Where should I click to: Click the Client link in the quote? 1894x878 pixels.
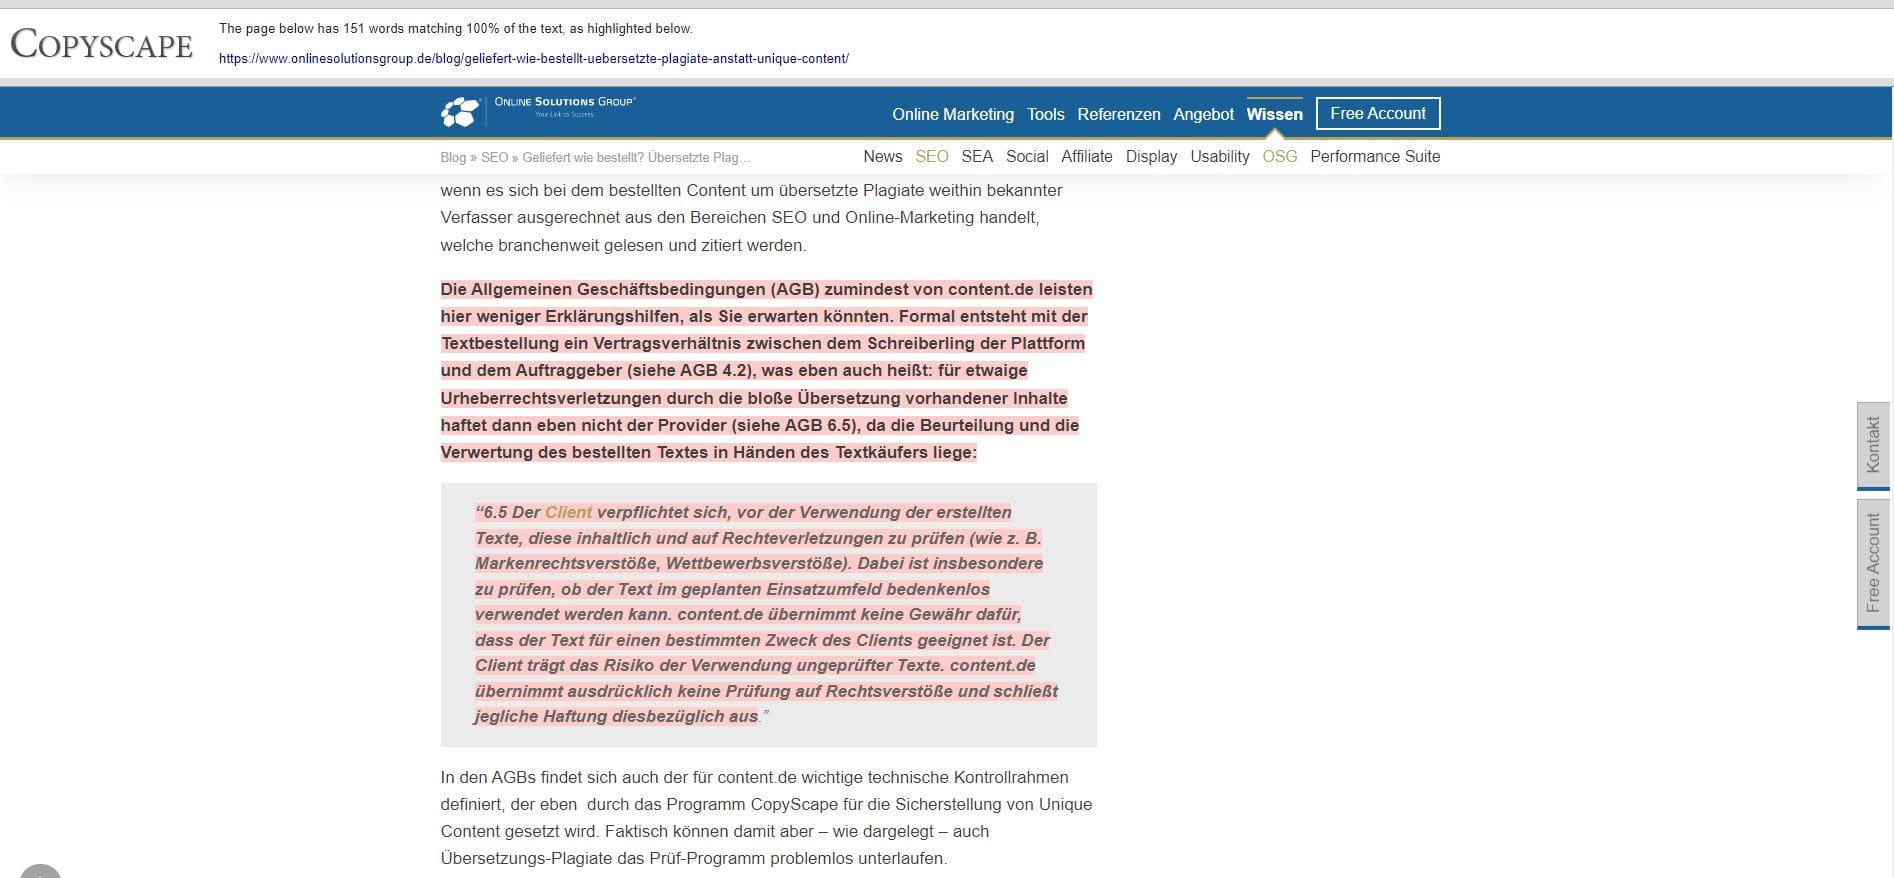pos(569,512)
